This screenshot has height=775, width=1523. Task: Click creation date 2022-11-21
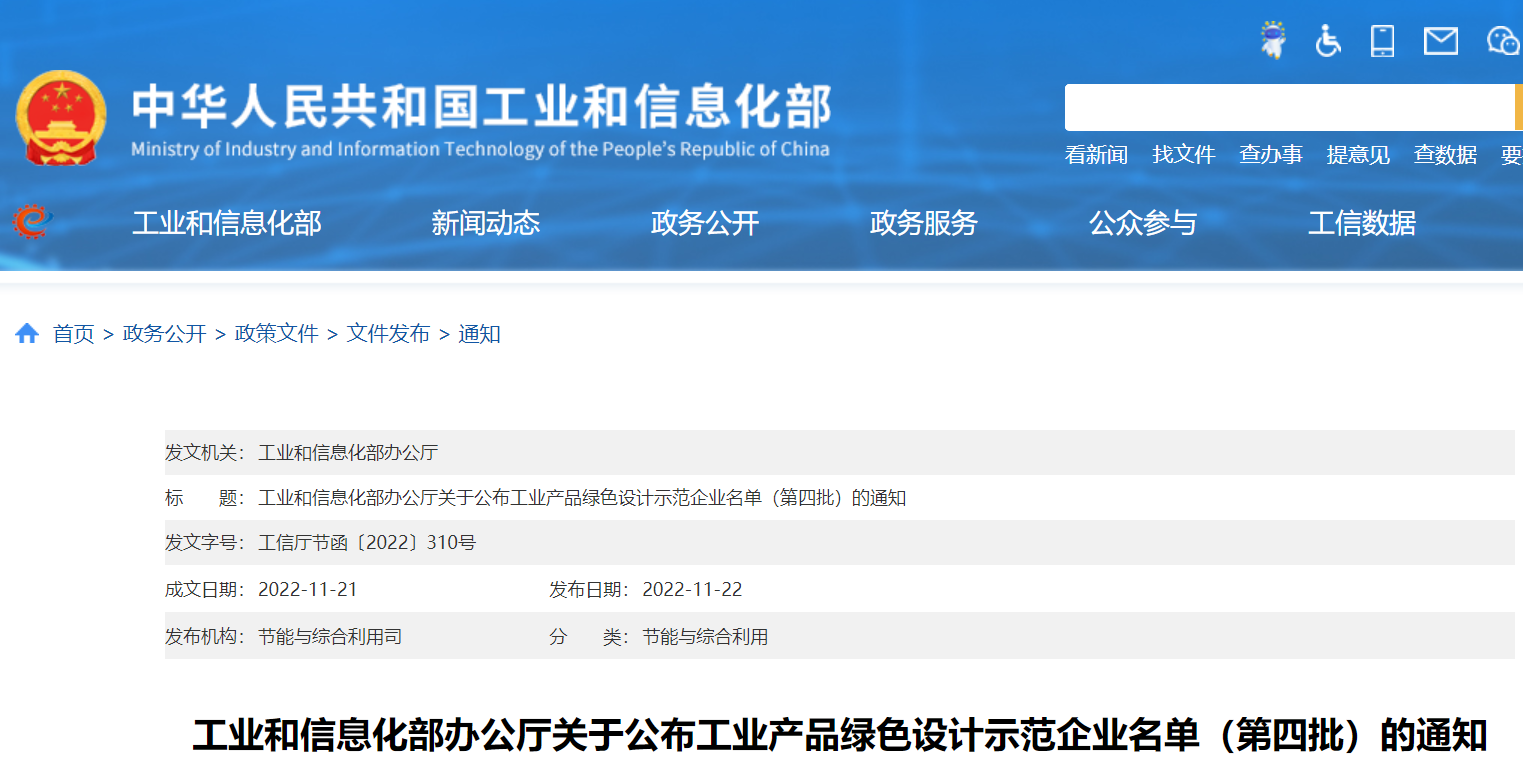pyautogui.click(x=307, y=590)
